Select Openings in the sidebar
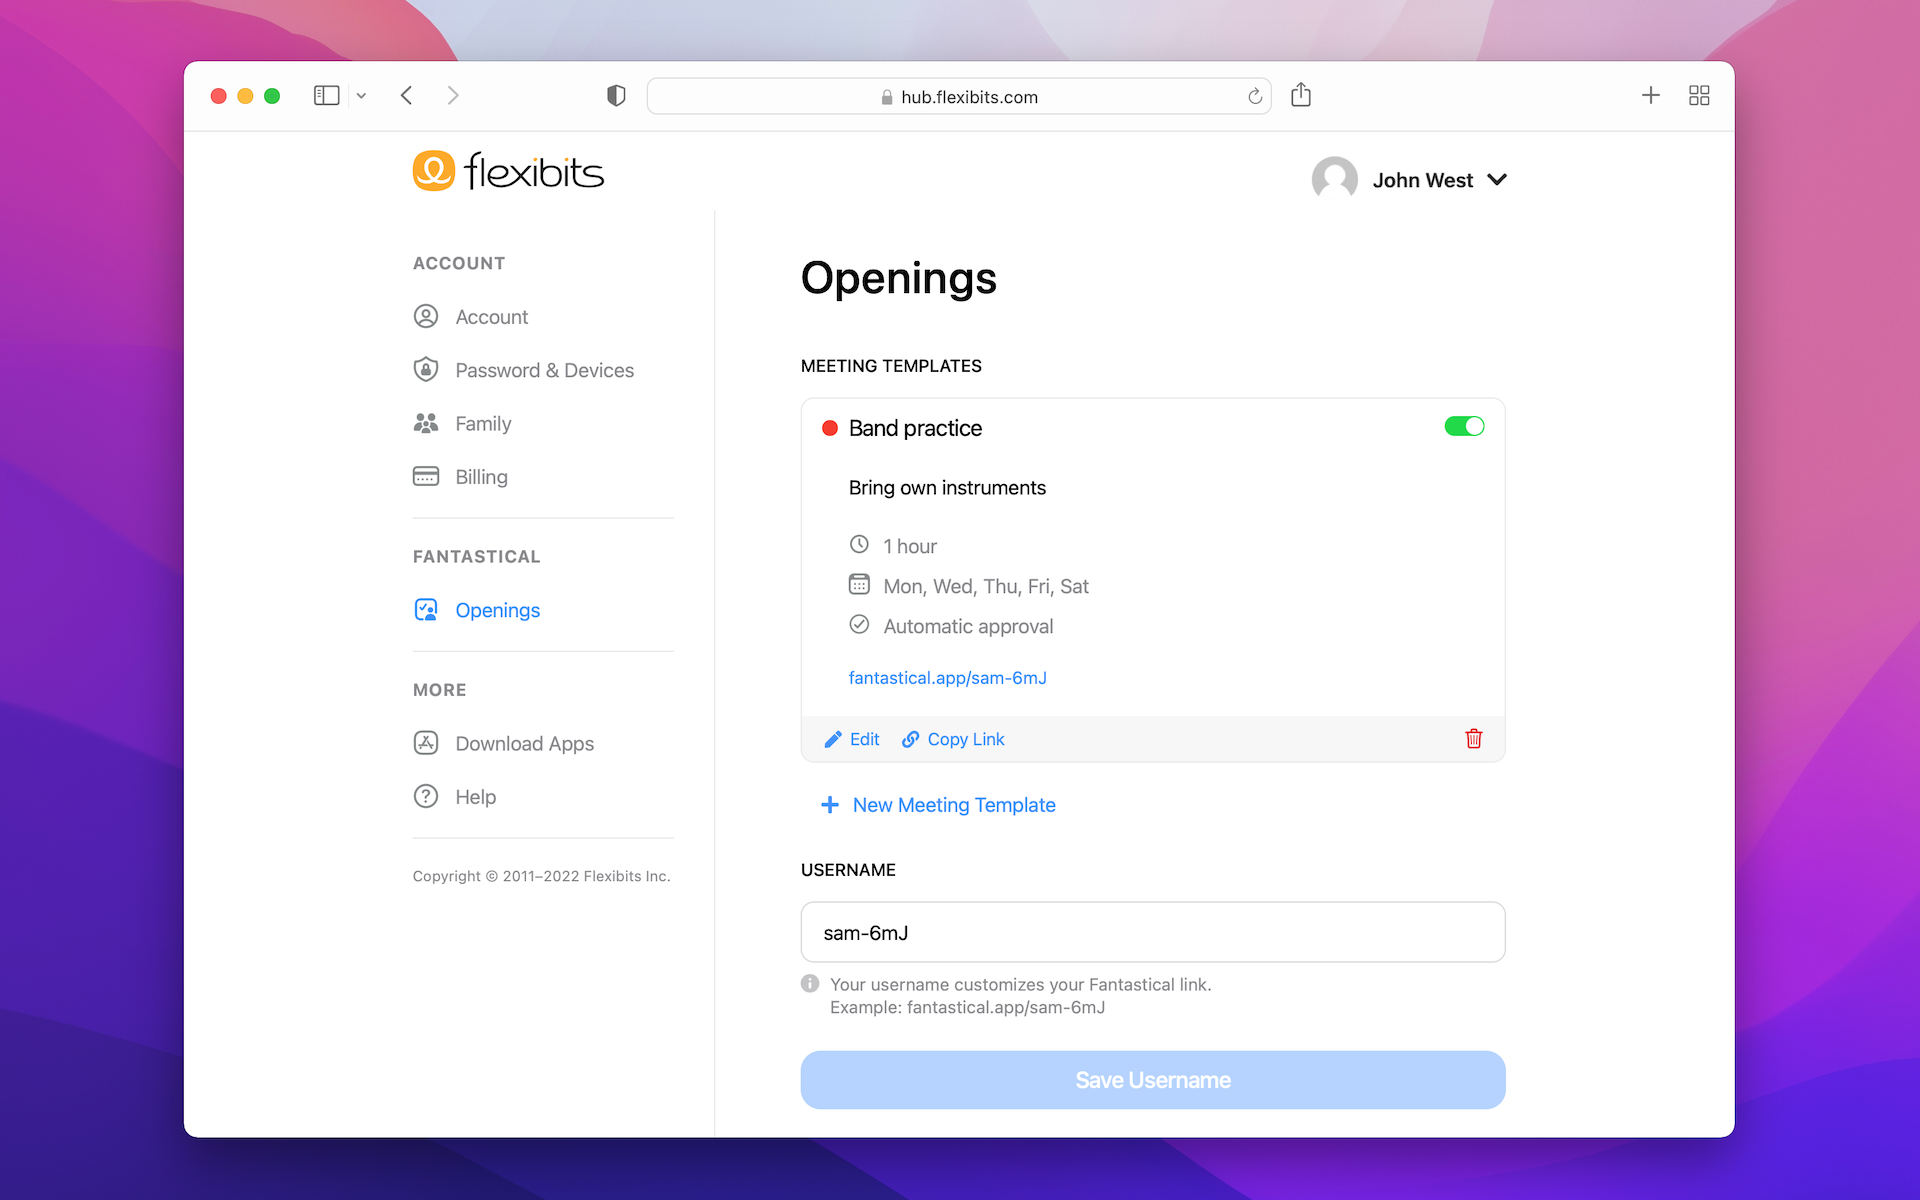The height and width of the screenshot is (1200, 1920). 476,610
